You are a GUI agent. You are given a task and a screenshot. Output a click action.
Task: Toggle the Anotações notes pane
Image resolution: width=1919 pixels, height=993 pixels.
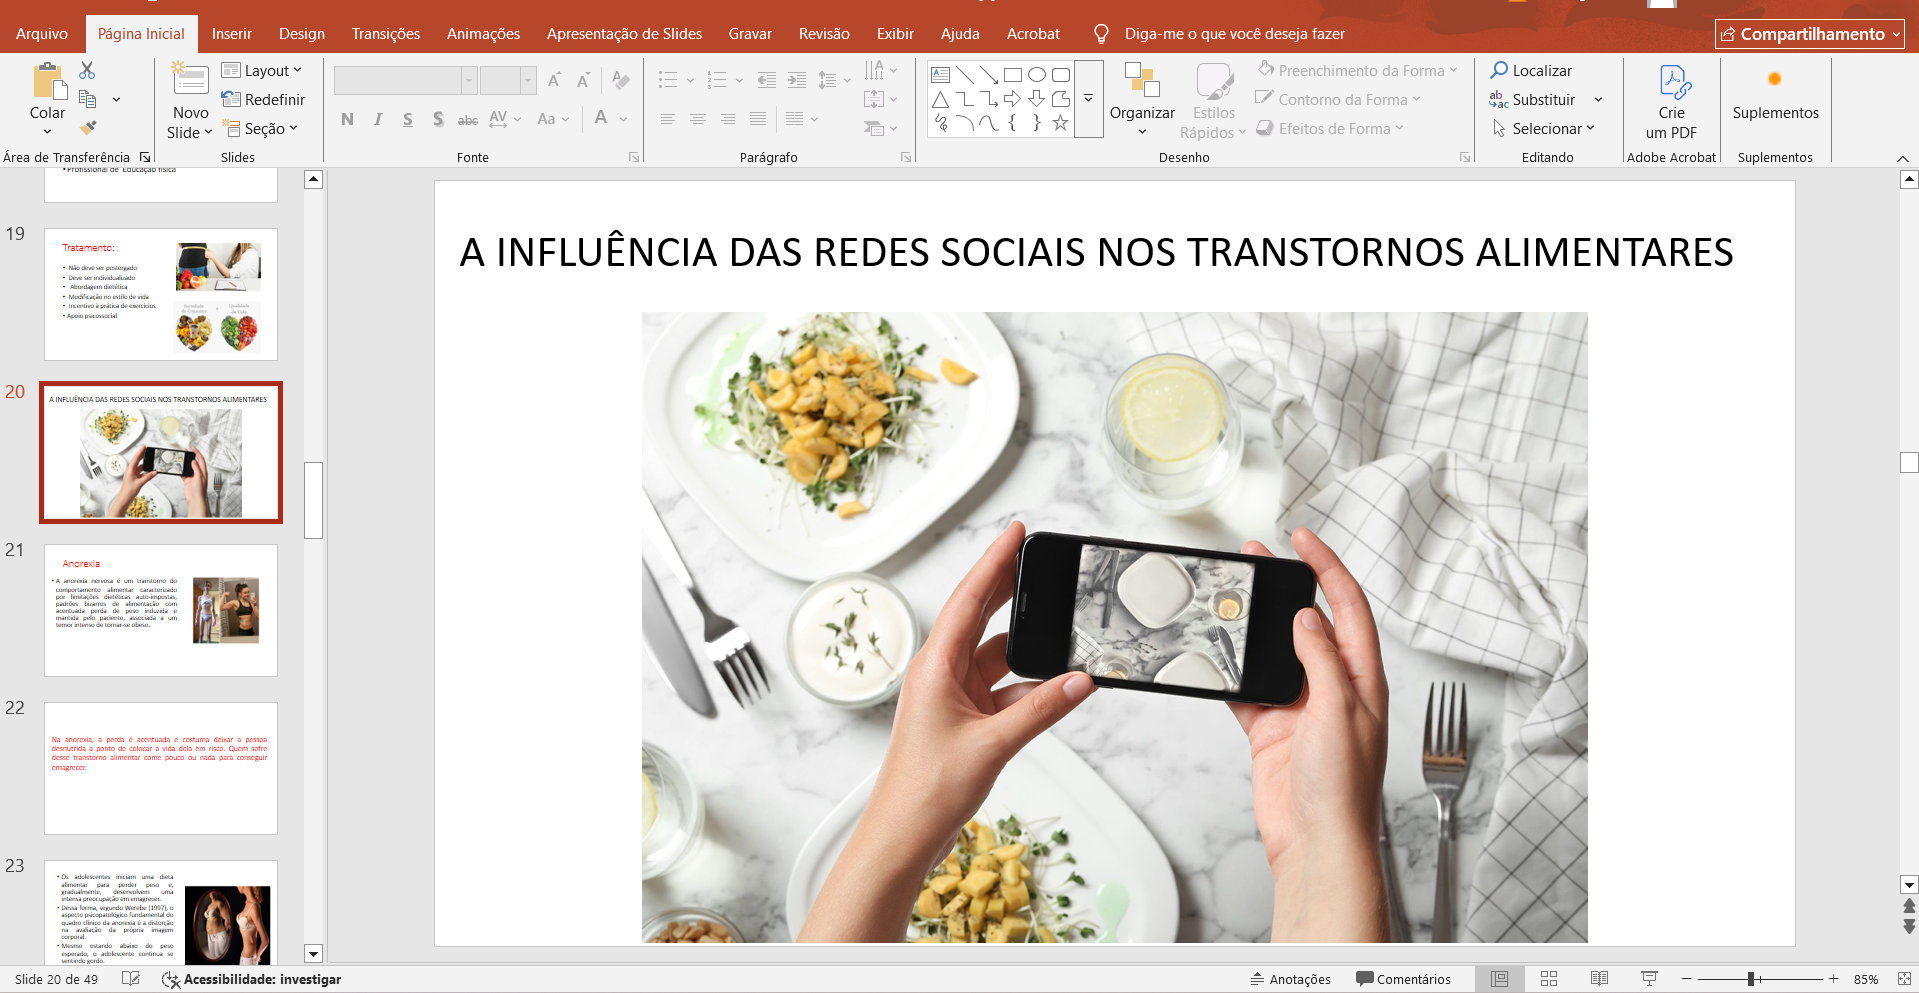pos(1291,979)
